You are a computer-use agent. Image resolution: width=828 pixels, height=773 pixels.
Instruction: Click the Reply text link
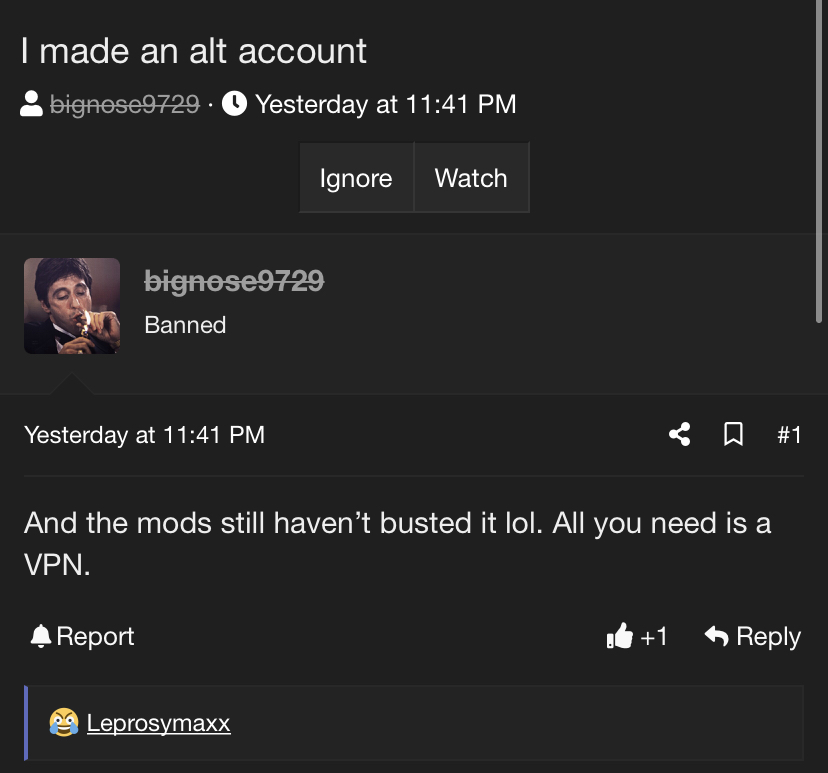tap(768, 637)
